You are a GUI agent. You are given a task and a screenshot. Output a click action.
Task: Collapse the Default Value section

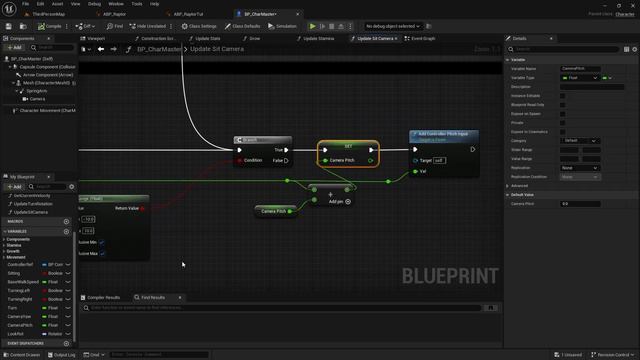[x=507, y=195]
